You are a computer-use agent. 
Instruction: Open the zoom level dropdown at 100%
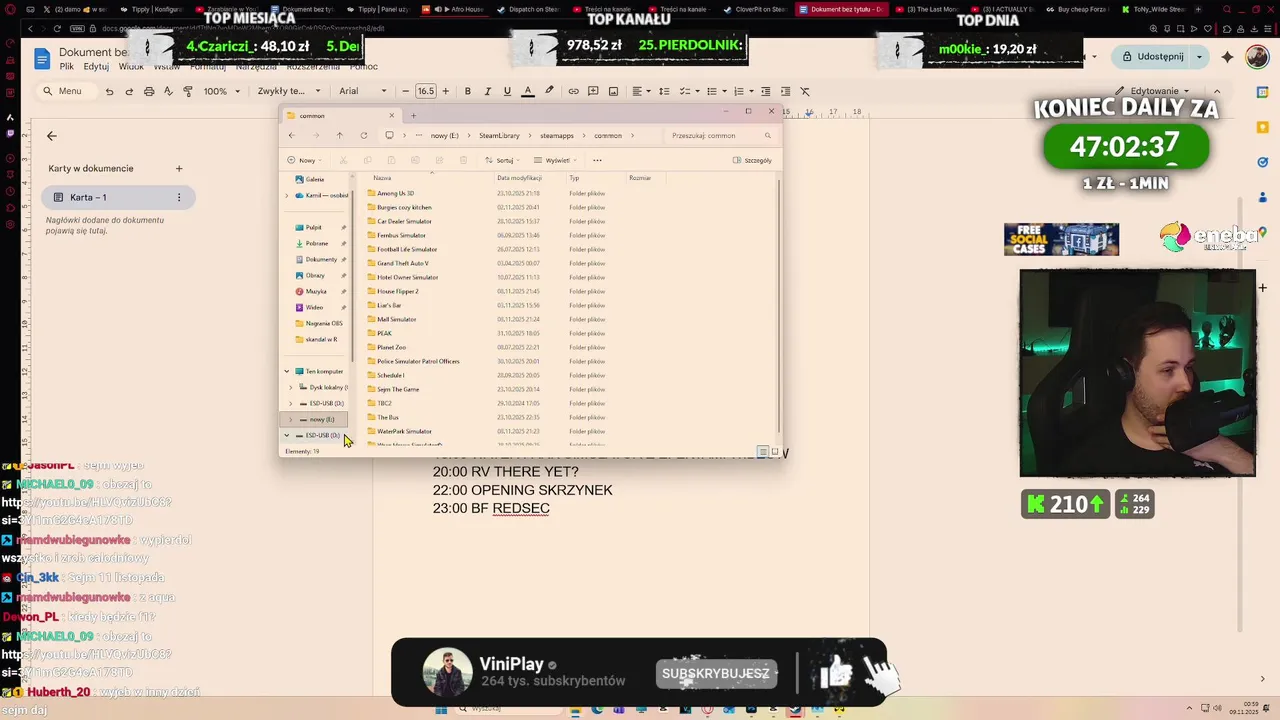pyautogui.click(x=222, y=91)
